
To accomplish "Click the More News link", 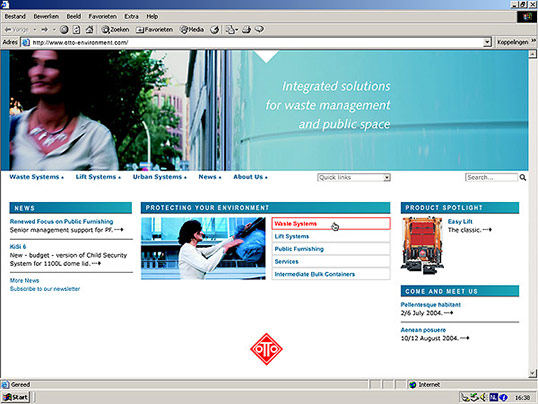I will pos(24,280).
